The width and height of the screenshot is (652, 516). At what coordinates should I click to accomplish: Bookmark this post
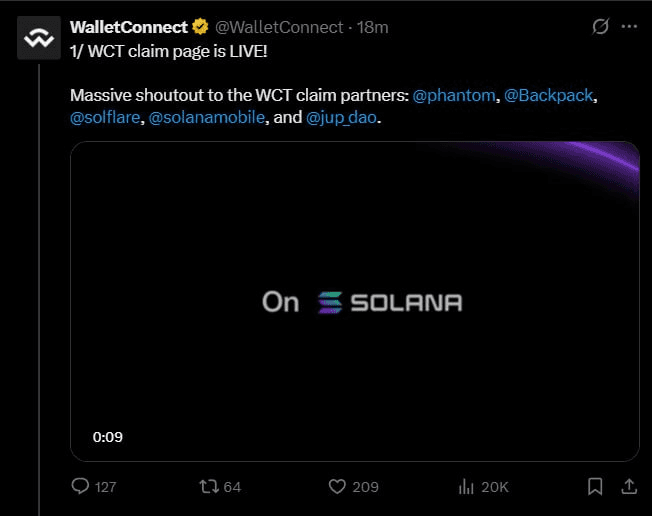pos(595,486)
